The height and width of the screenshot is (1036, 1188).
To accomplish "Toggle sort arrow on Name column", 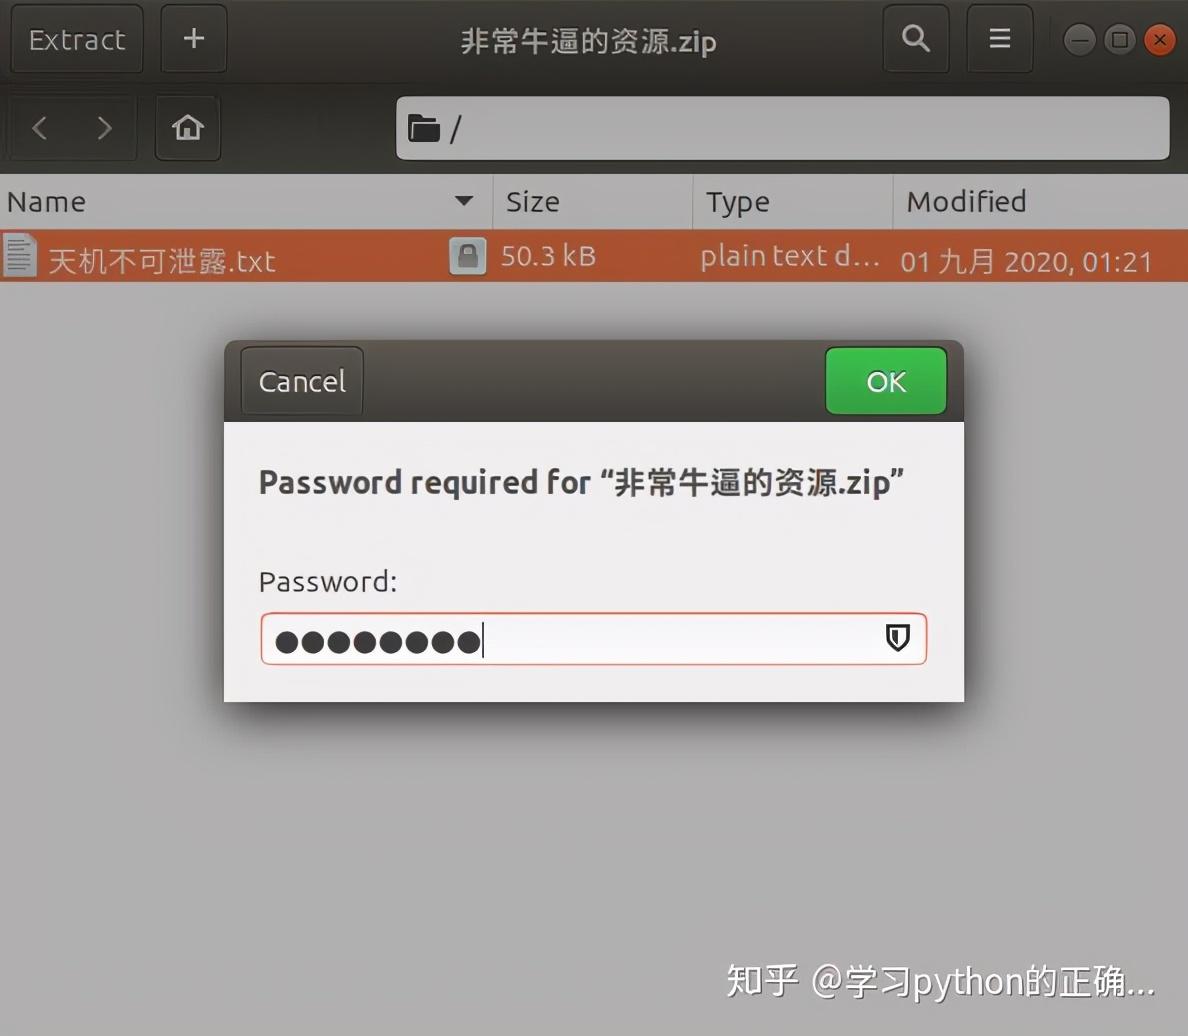I will [464, 201].
